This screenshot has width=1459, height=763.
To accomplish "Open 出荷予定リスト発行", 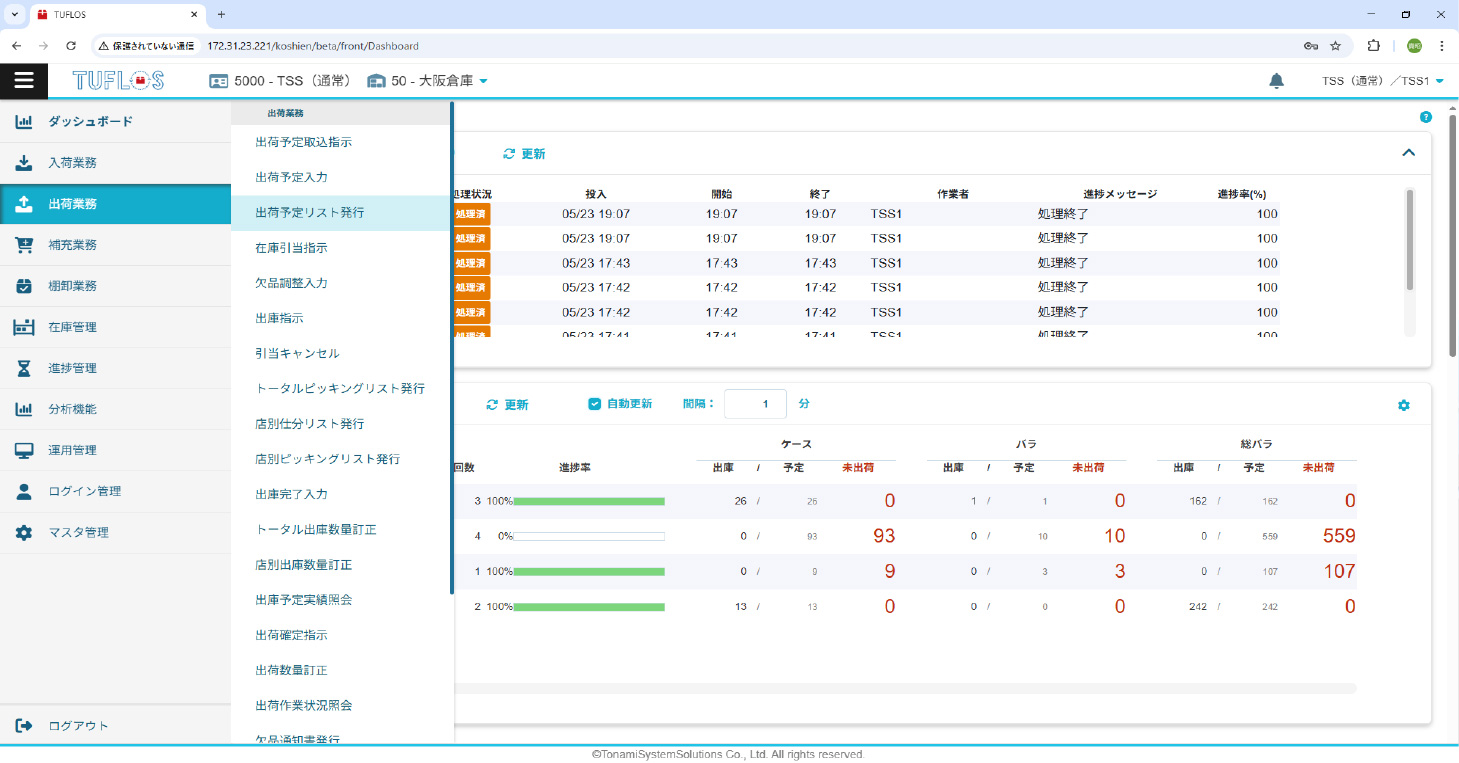I will [310, 213].
